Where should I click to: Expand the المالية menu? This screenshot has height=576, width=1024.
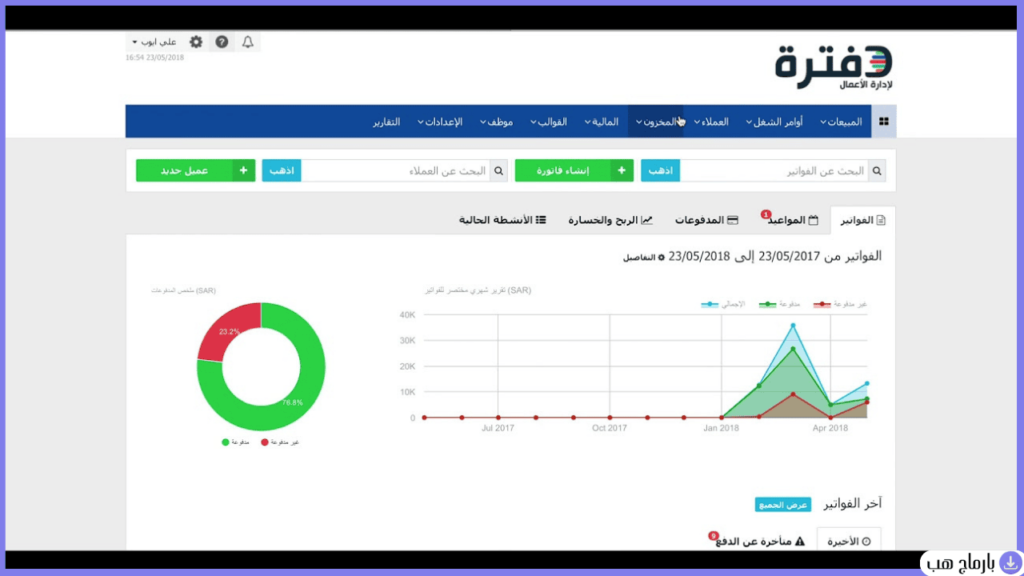(601, 121)
